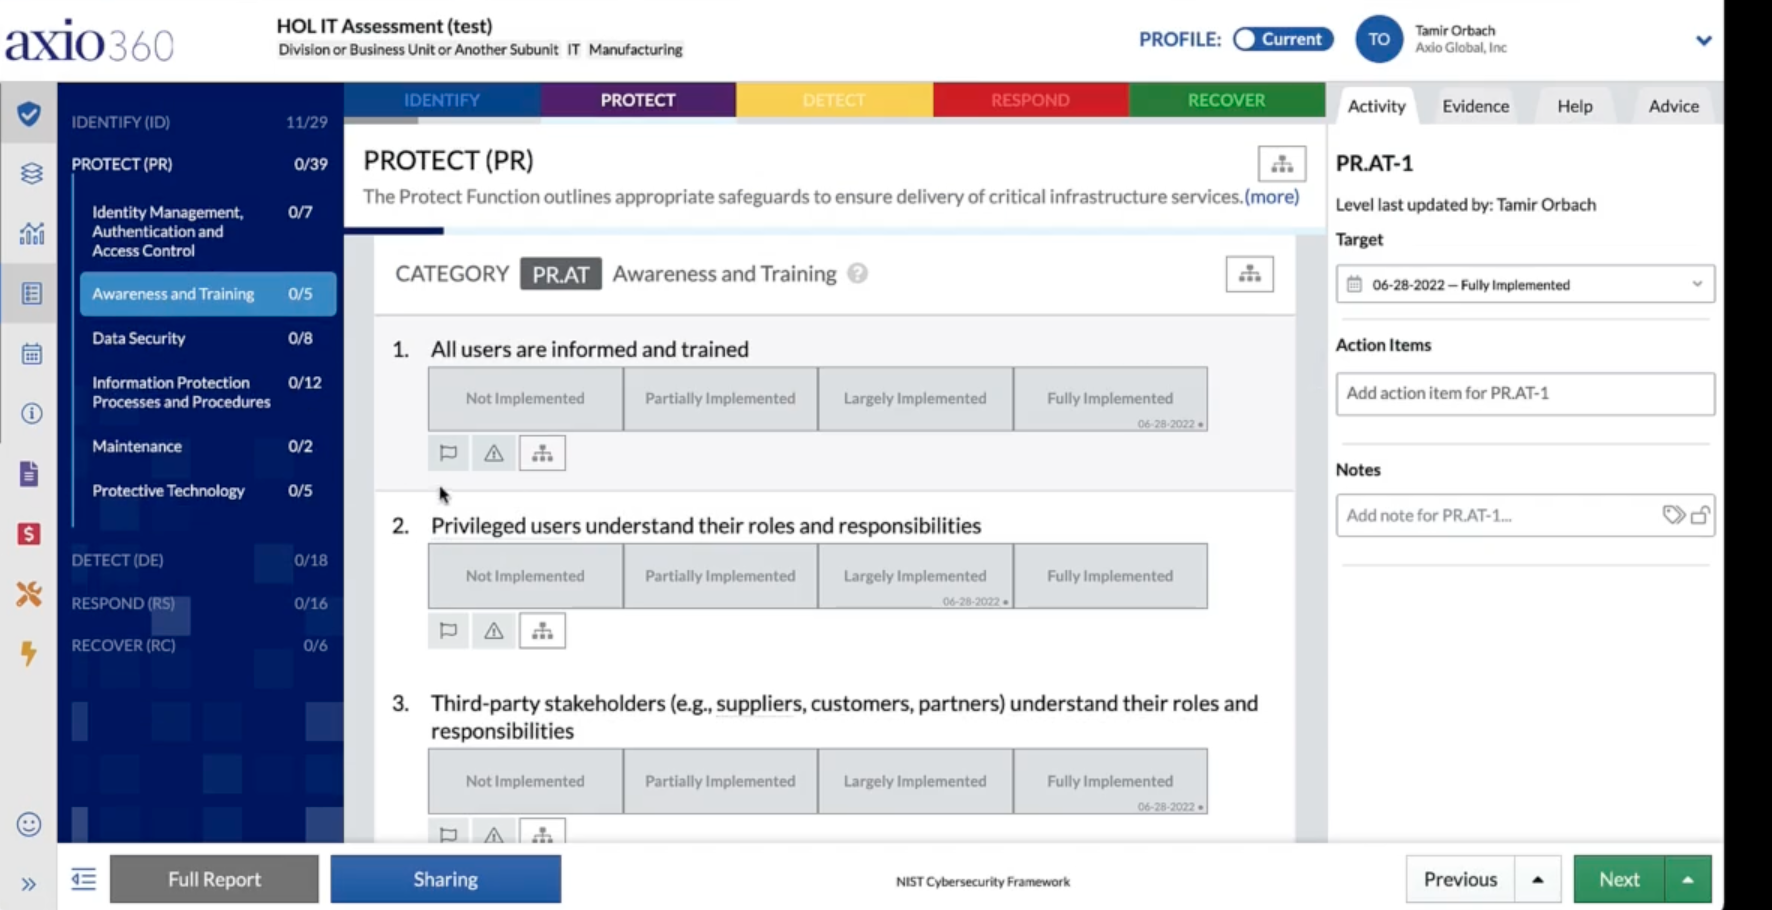
Task: Select Partially Implemented for question 2
Action: point(720,576)
